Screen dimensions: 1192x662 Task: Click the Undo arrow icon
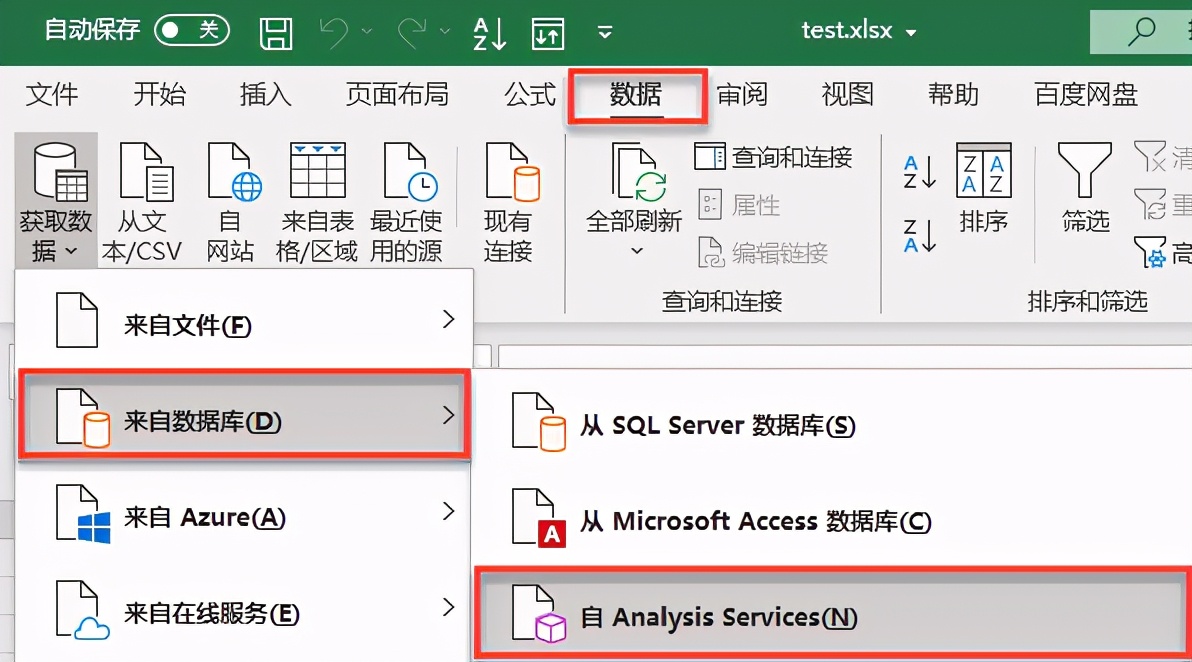pos(334,32)
